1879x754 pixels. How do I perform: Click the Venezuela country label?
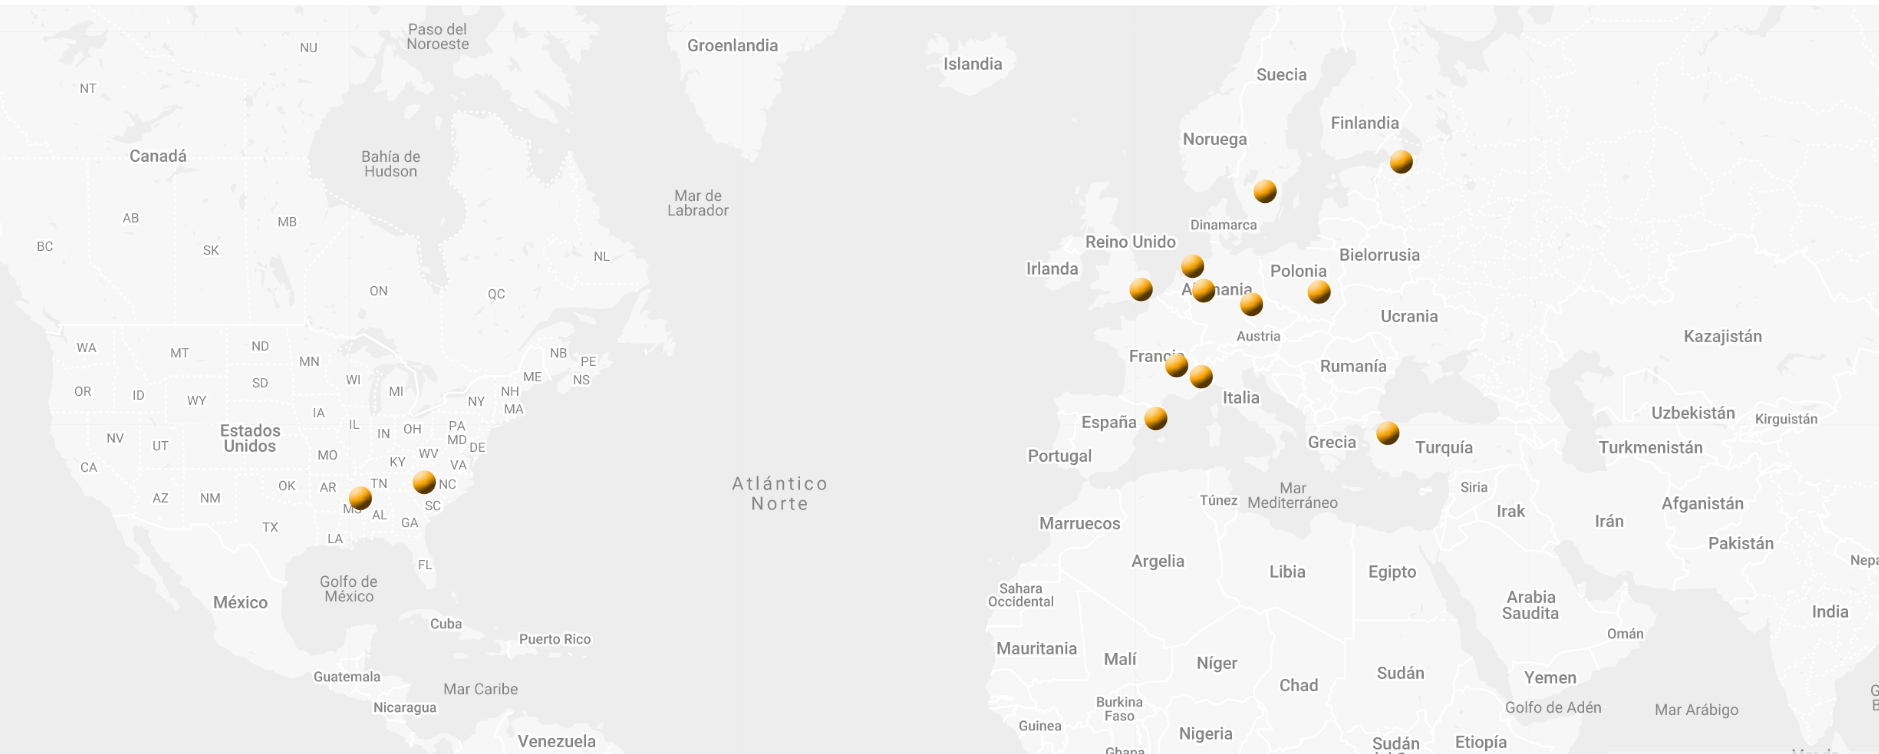(x=556, y=741)
